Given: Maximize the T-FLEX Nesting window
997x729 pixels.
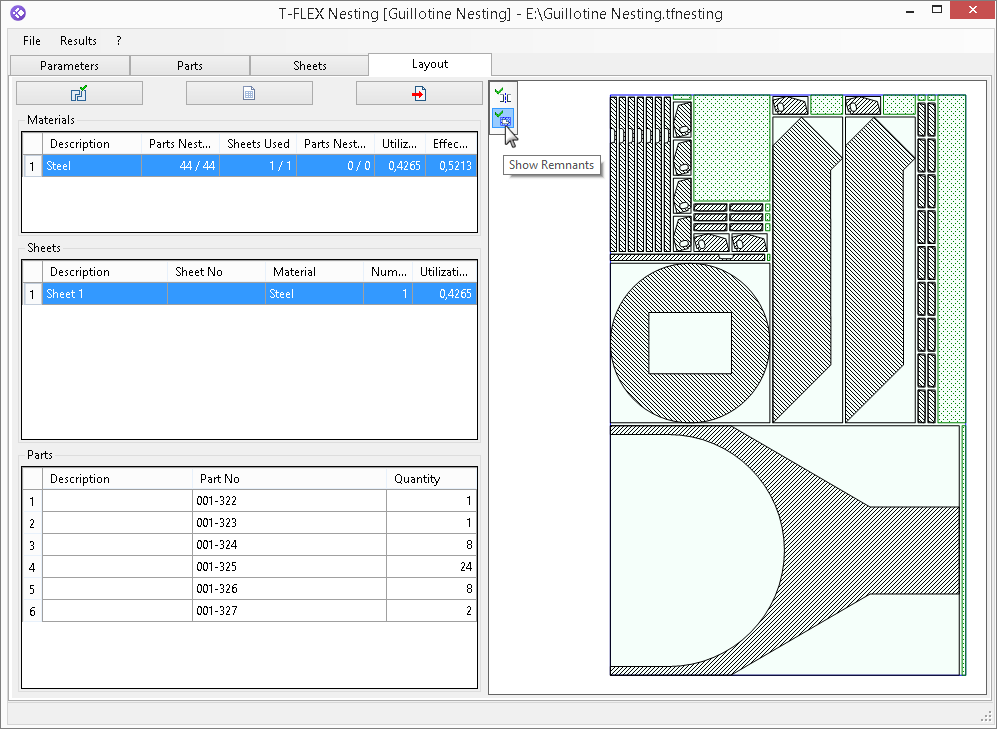Looking at the screenshot, I should pyautogui.click(x=937, y=10).
